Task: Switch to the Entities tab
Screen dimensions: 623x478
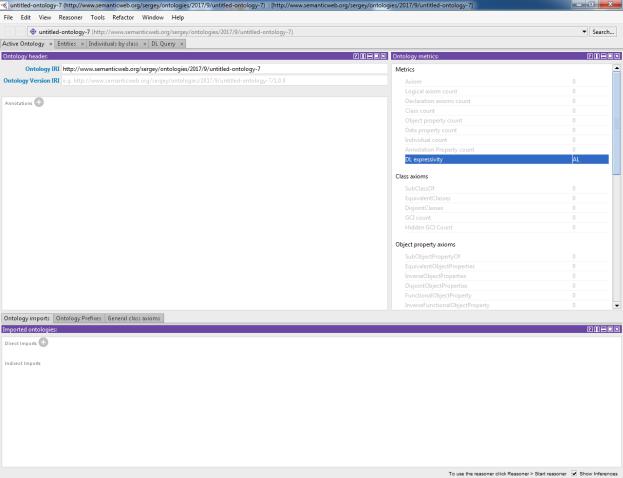Action: (66, 44)
